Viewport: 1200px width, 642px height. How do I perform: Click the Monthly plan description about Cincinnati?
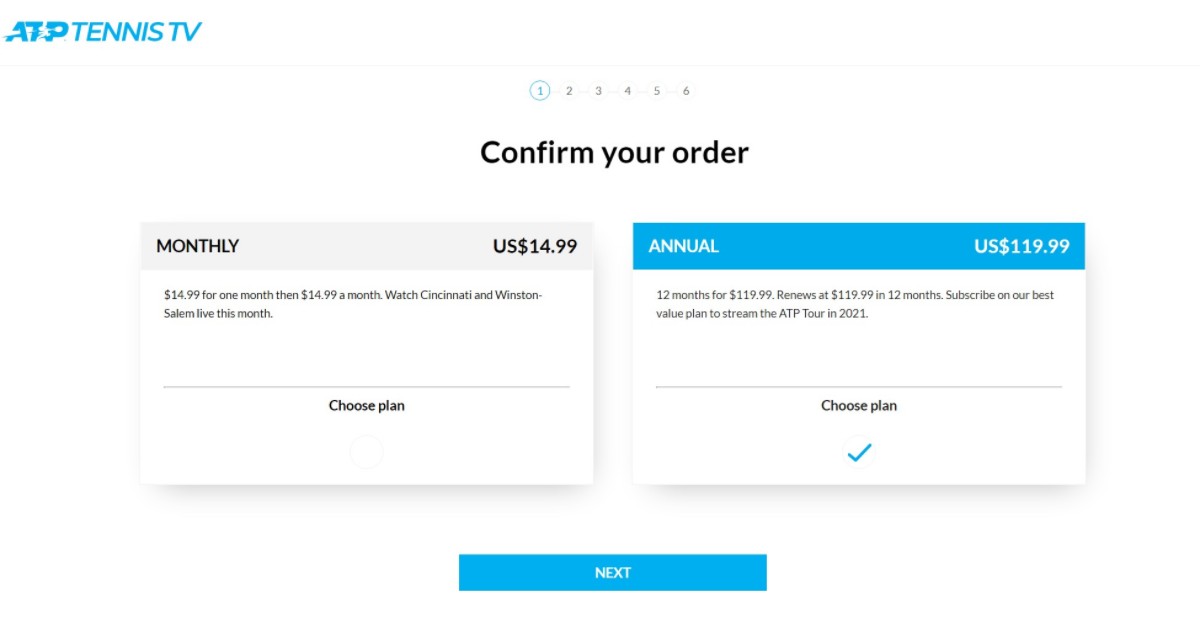353,304
